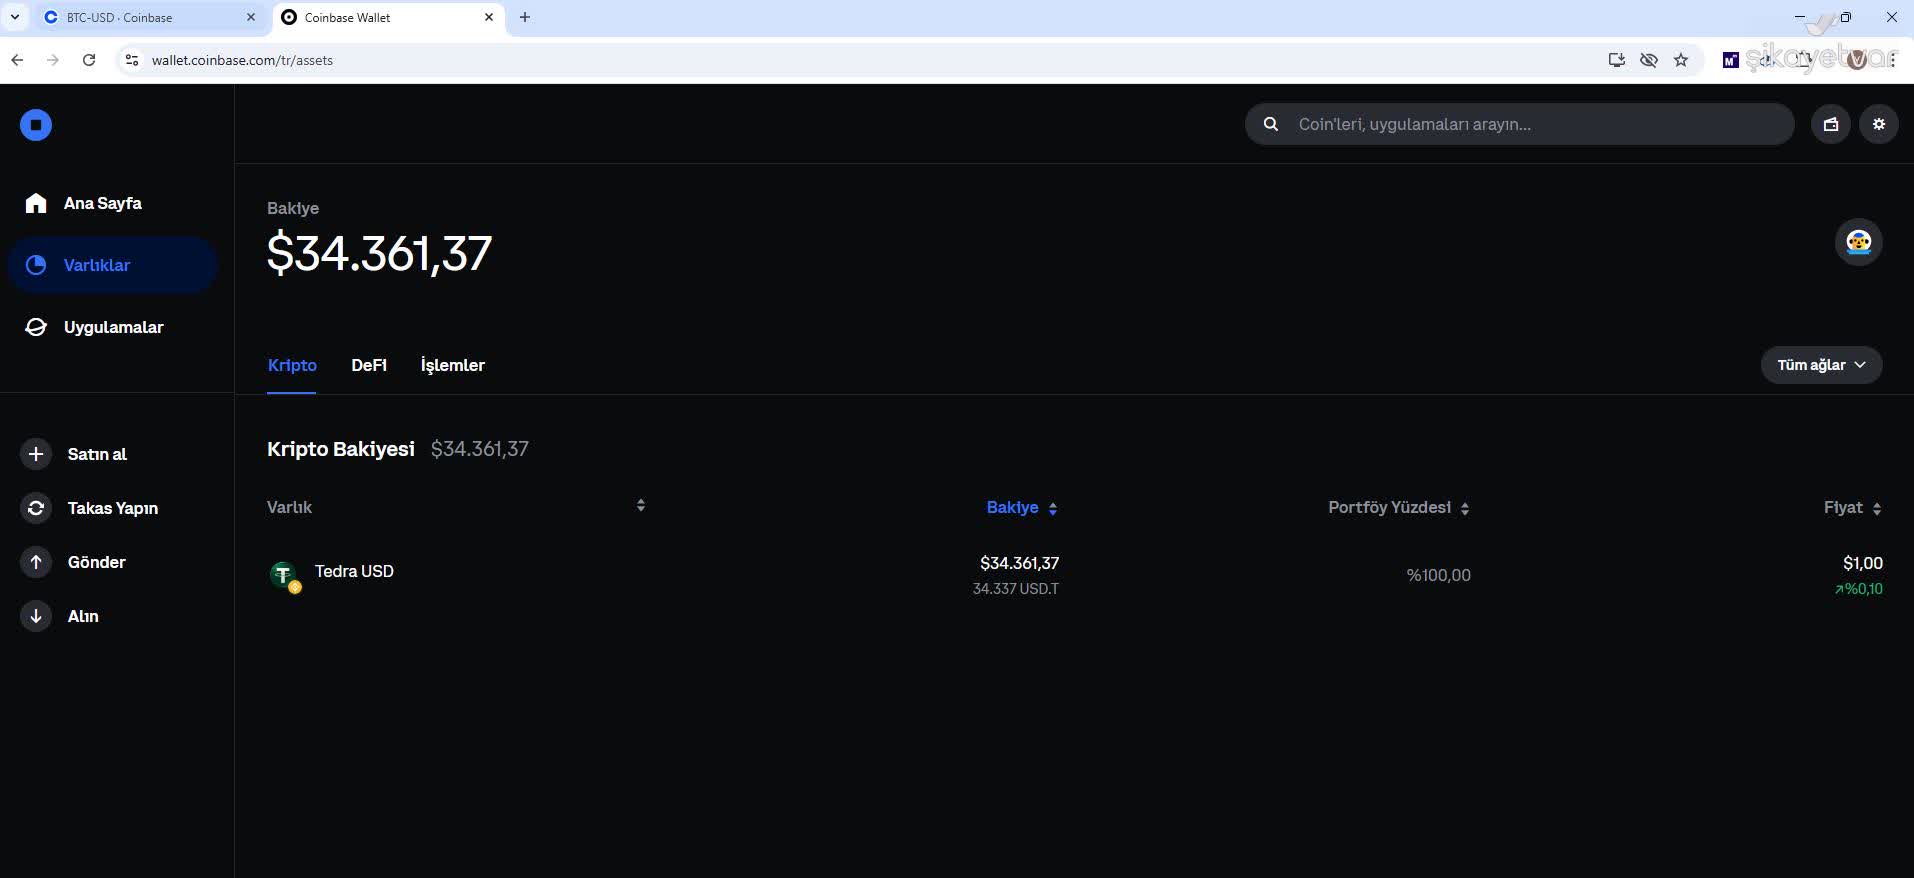Select Varlıklar in the sidebar
Viewport: 1914px width, 878px height.
(113, 265)
